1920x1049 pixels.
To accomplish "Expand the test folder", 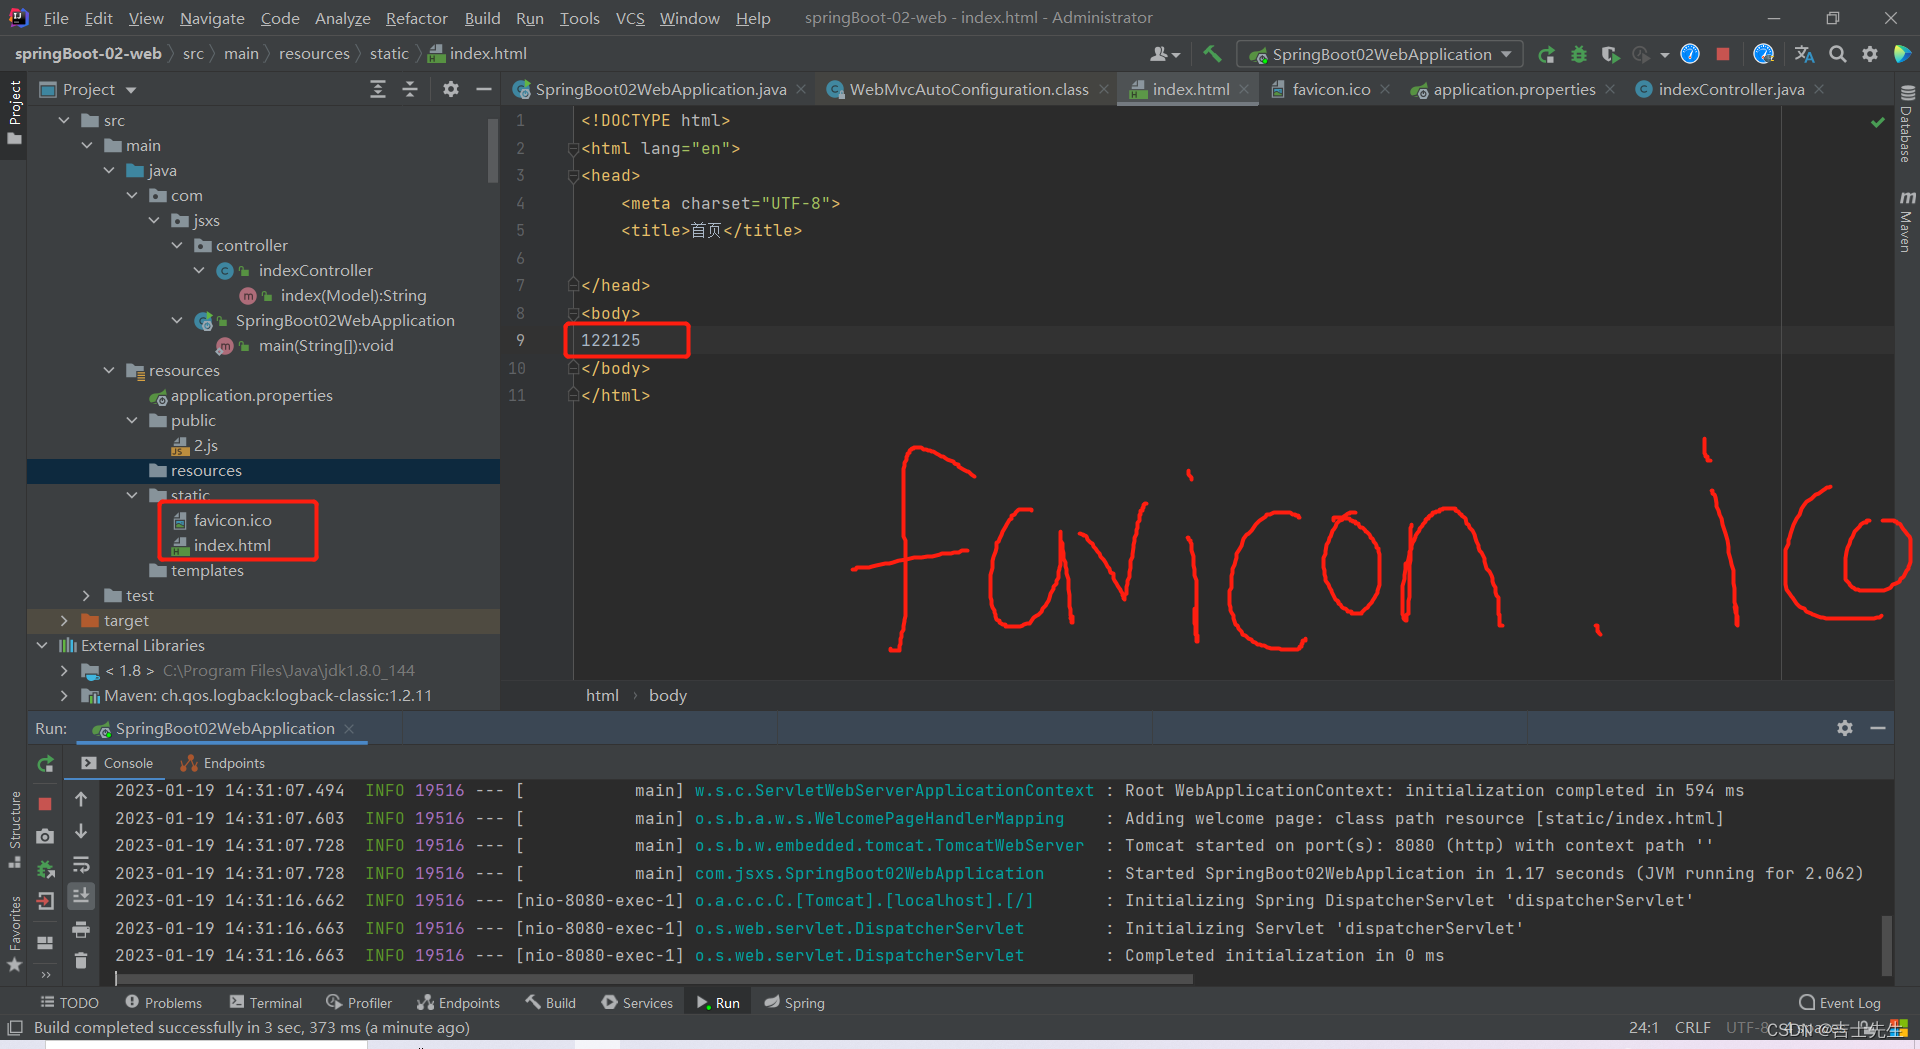I will coord(87,595).
